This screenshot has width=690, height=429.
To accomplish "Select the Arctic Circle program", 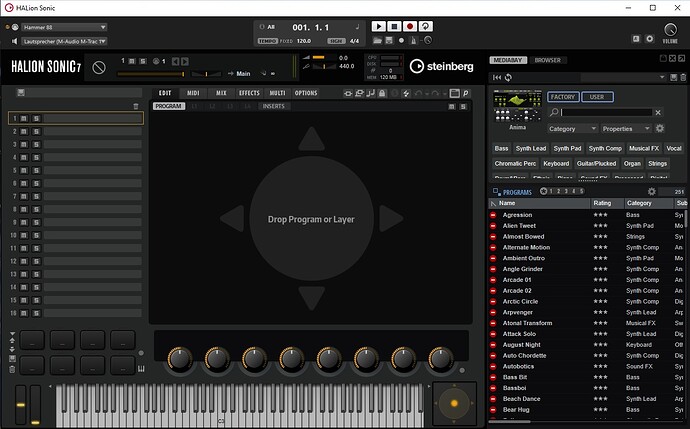I will [521, 301].
